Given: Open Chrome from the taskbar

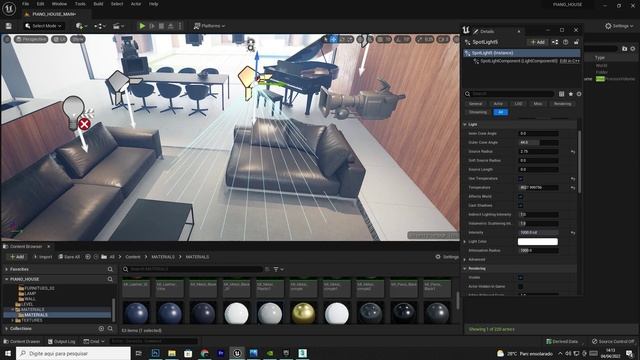Looking at the screenshot, I should point(204,353).
